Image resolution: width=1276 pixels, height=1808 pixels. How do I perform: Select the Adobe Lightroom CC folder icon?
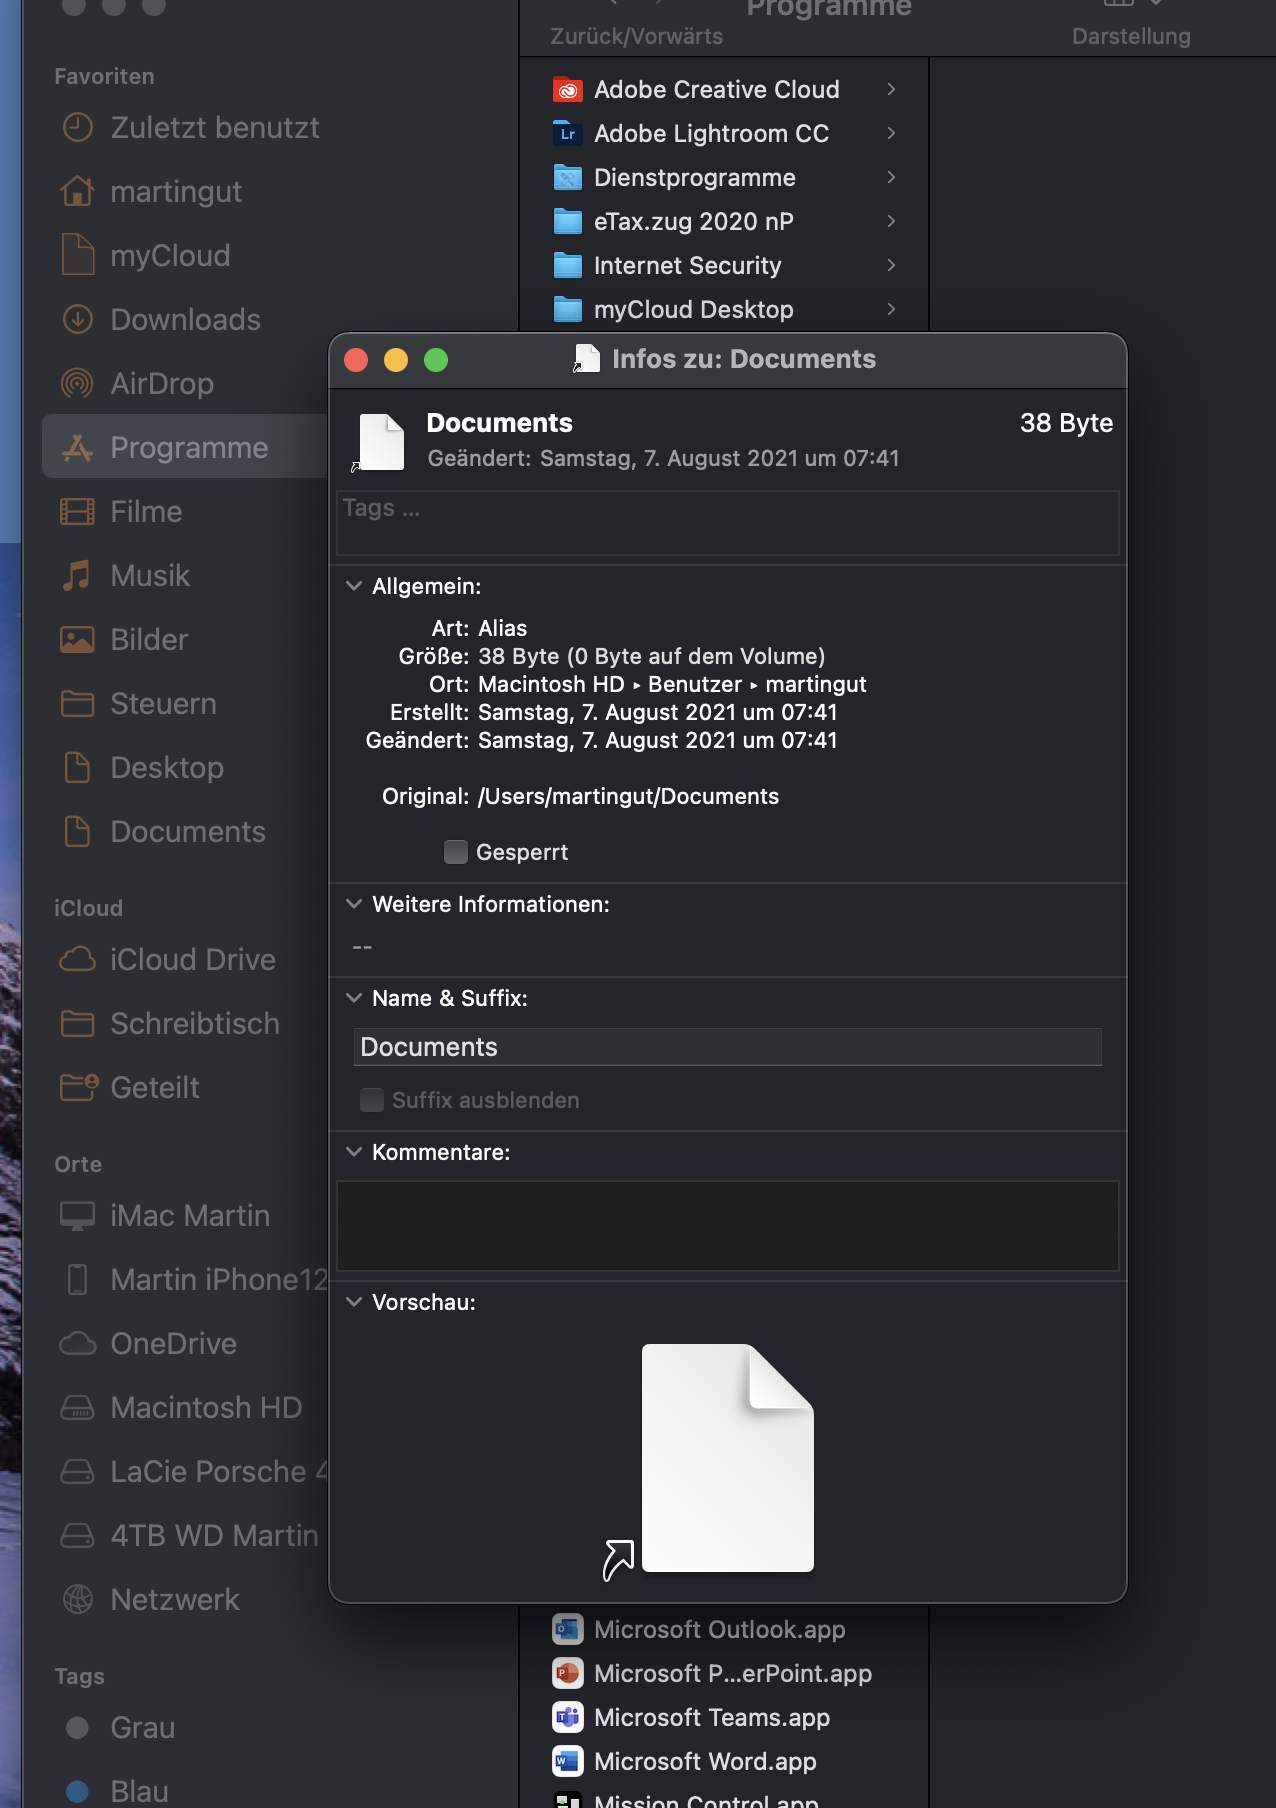click(568, 133)
